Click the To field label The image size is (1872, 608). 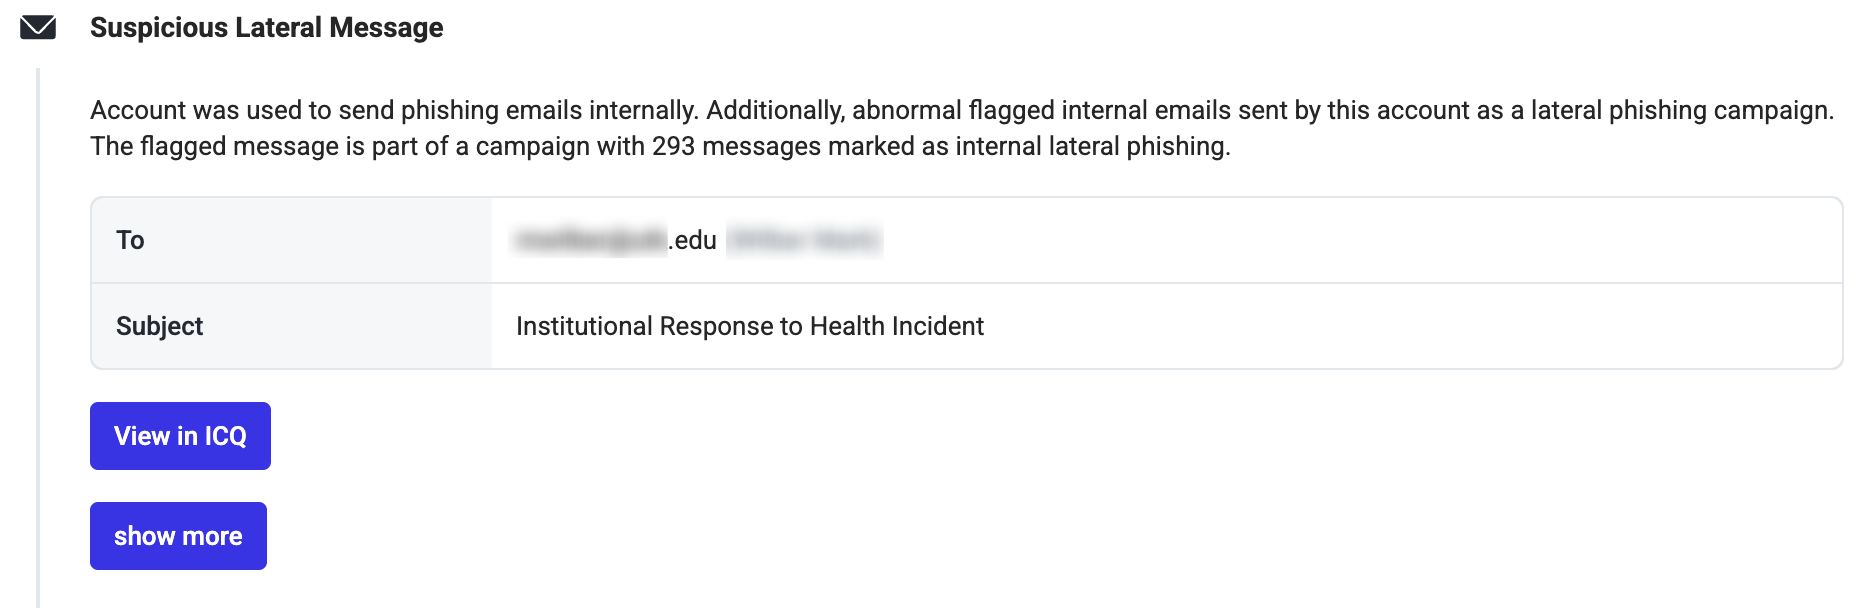pyautogui.click(x=130, y=240)
